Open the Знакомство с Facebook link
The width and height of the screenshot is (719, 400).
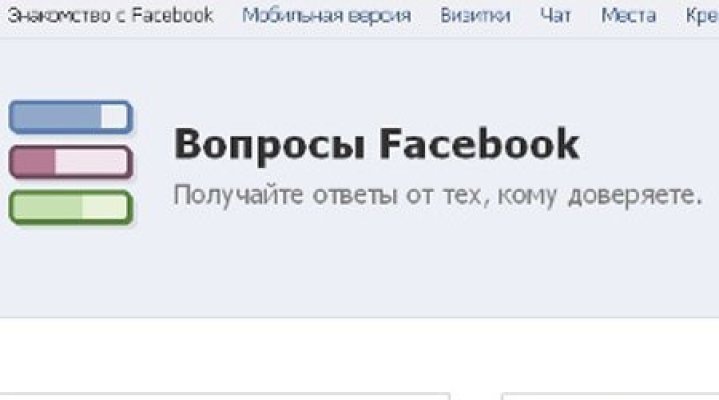111,16
